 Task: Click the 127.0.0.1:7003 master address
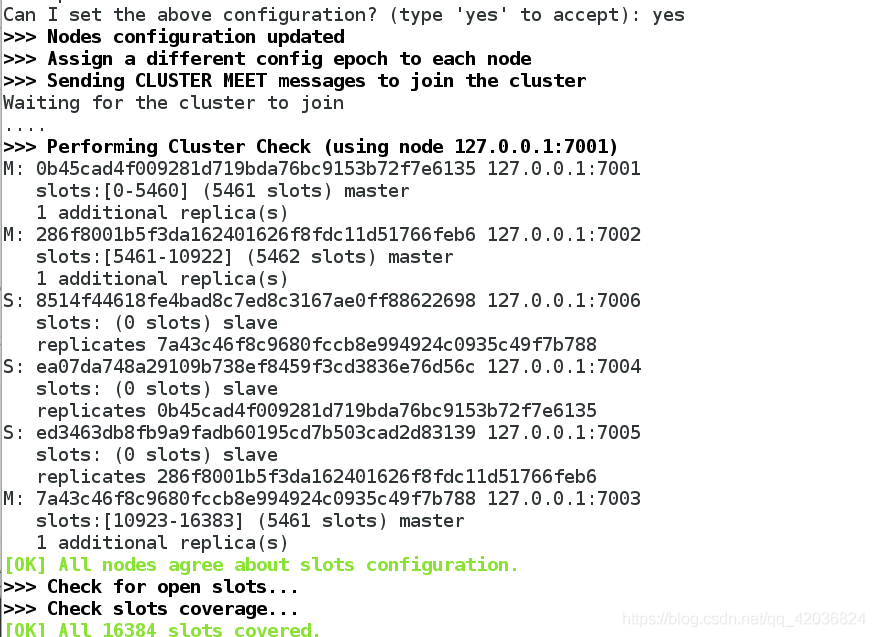point(564,498)
